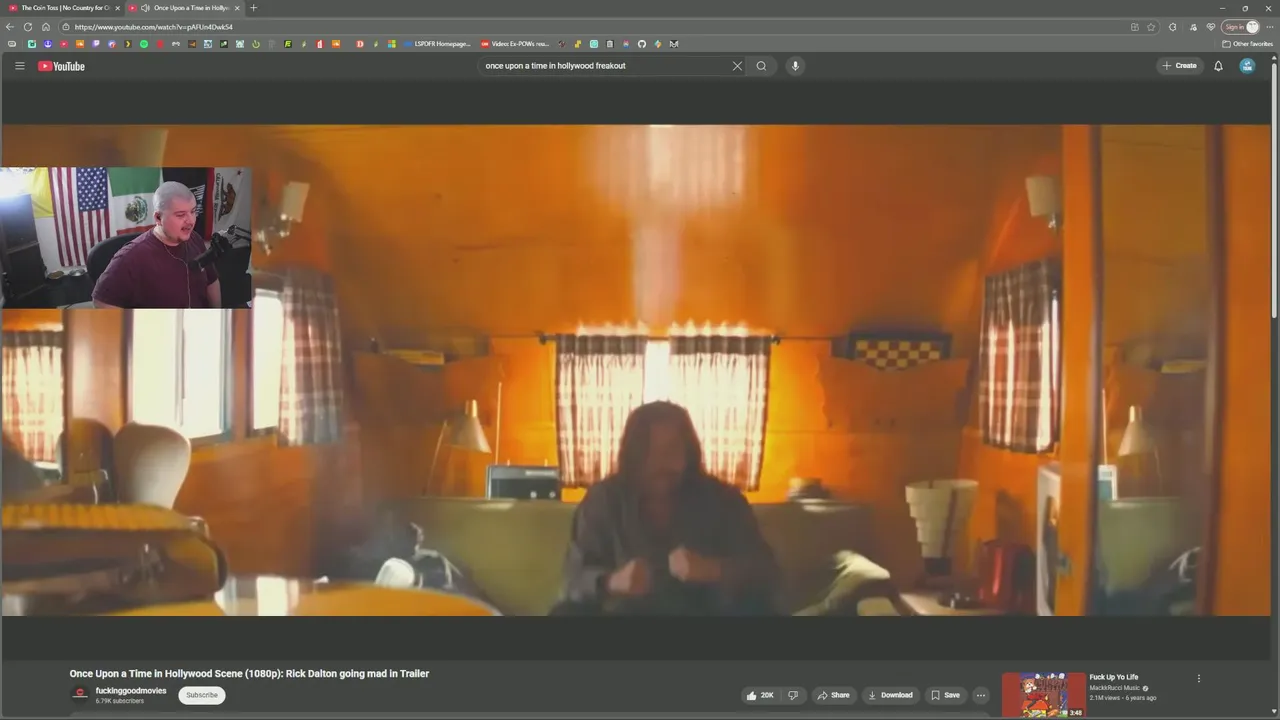Open browser extensions button
Image resolution: width=1280 pixels, height=720 pixels.
[x=1173, y=27]
